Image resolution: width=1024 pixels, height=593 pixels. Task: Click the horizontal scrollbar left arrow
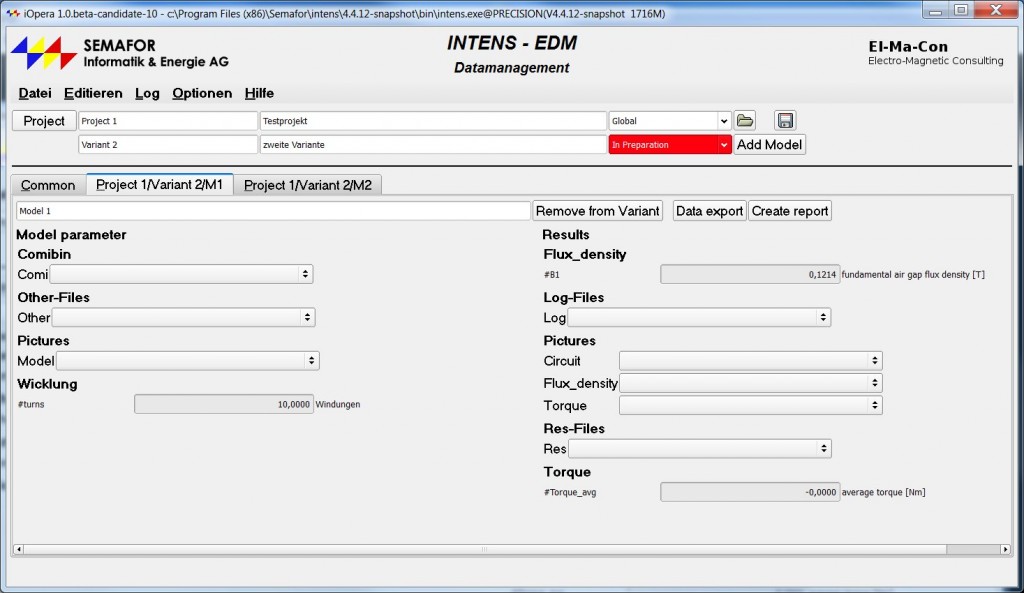[x=18, y=549]
